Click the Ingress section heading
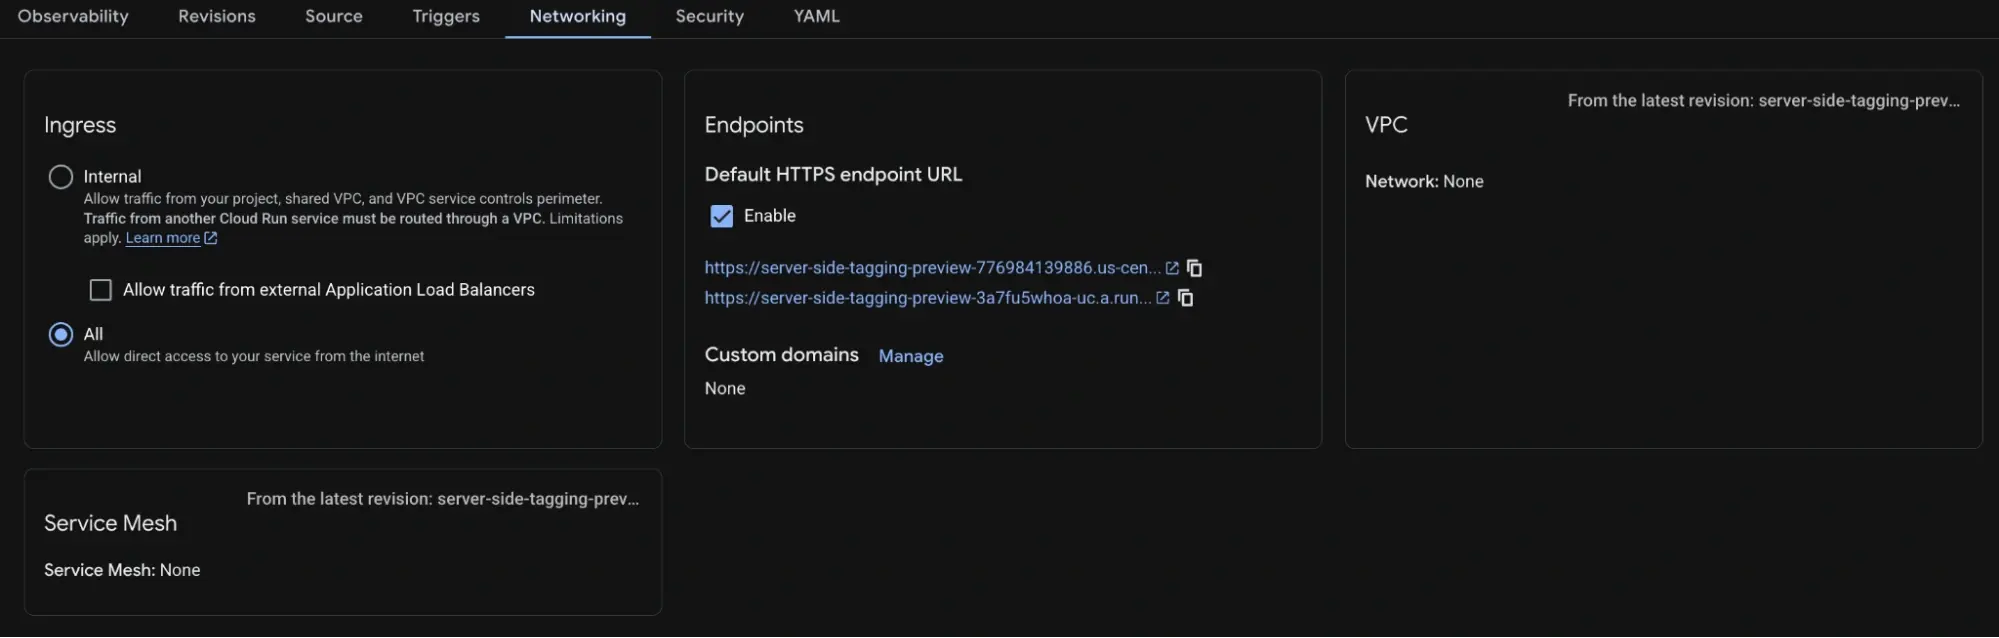Viewport: 1999px width, 638px height. click(x=80, y=125)
